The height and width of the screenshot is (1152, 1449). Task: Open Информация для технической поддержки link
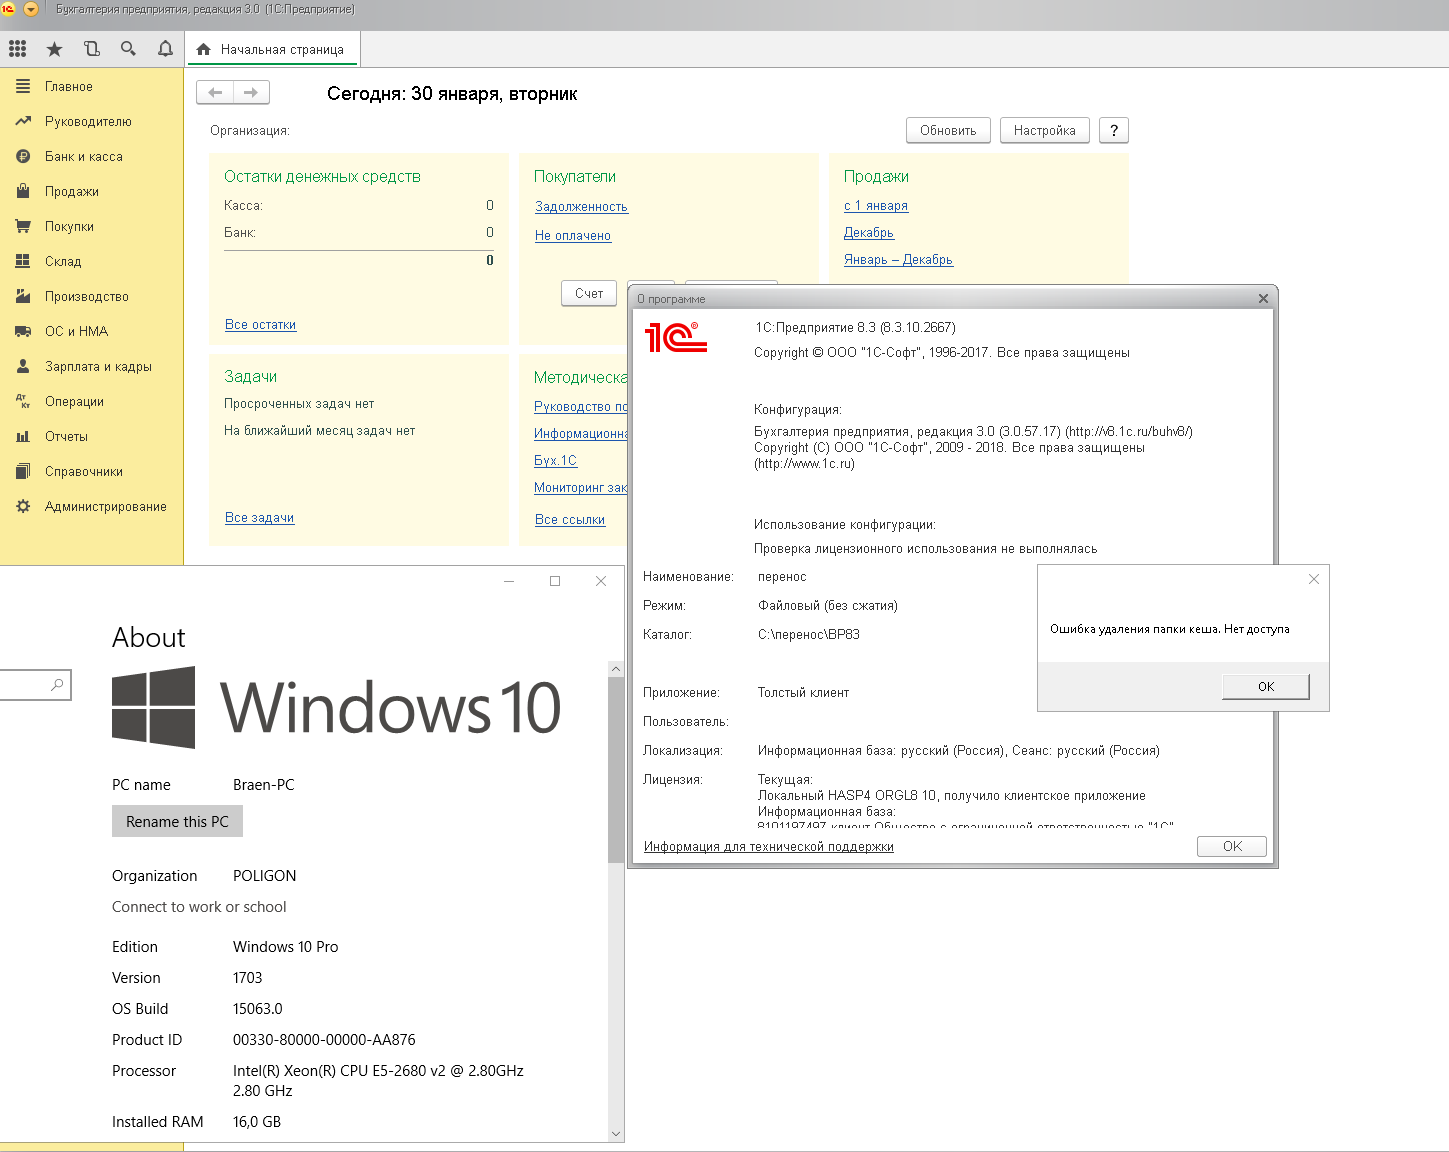pos(769,847)
